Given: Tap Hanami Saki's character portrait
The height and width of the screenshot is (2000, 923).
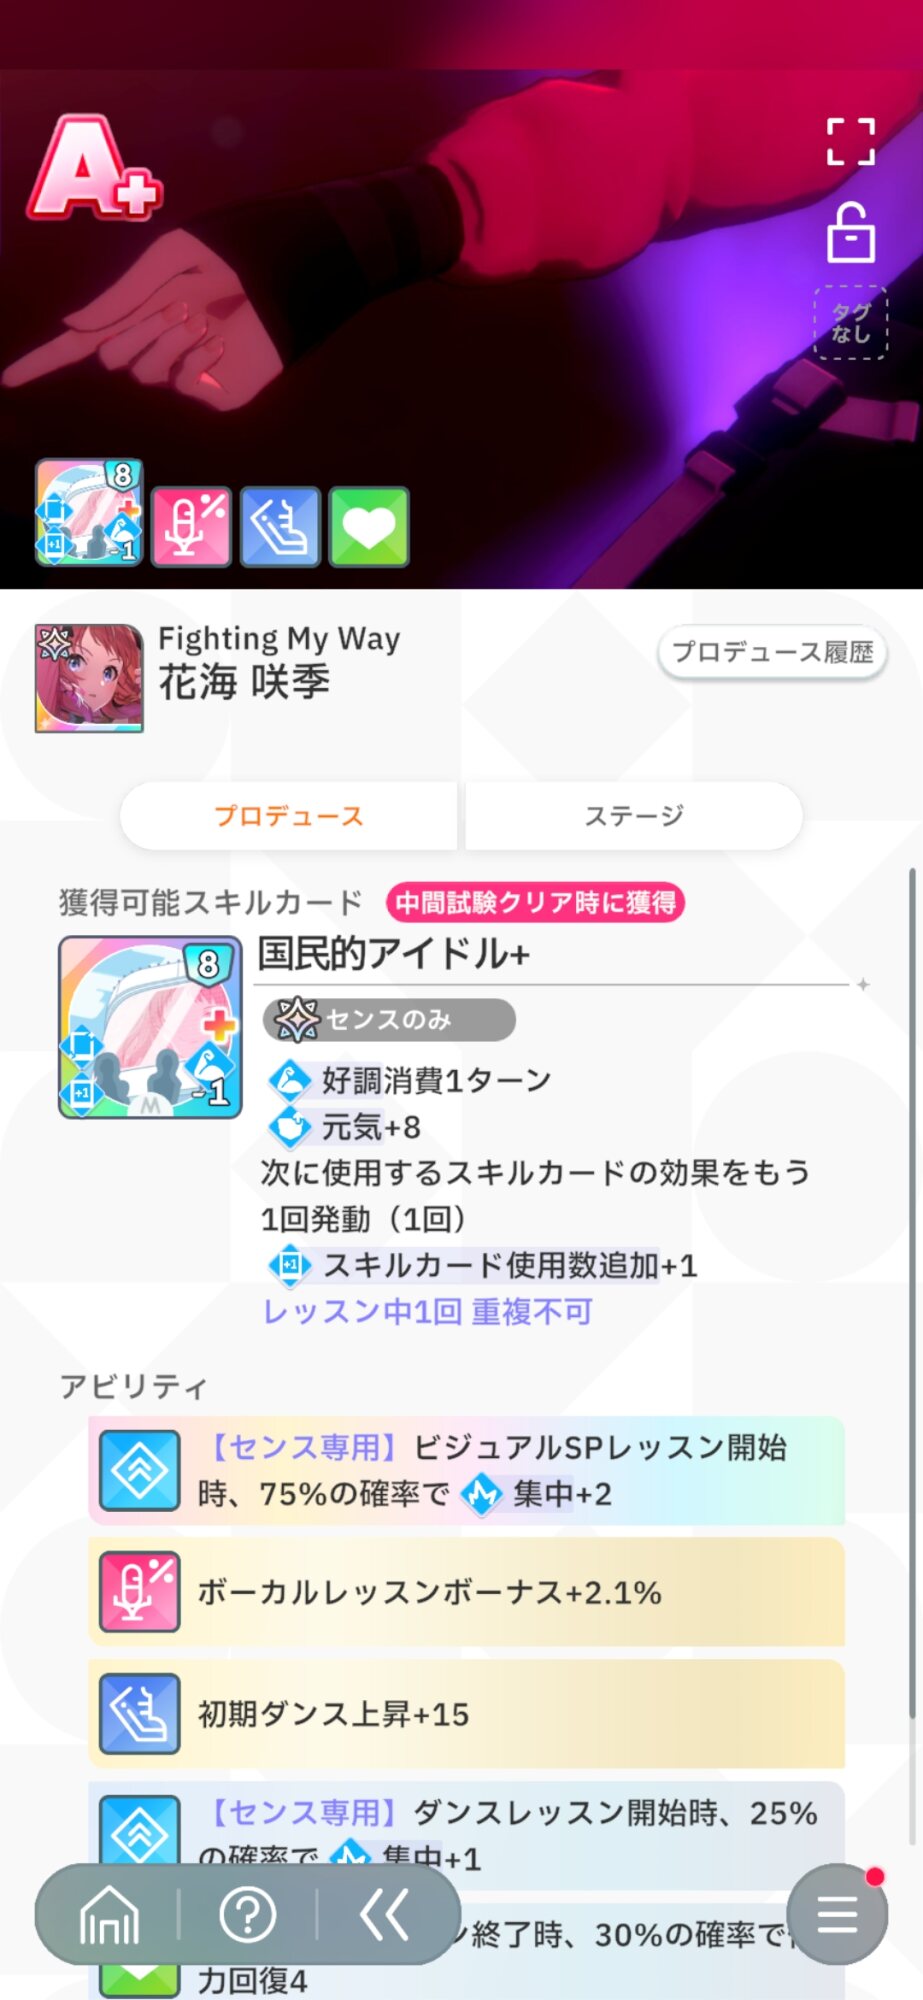Looking at the screenshot, I should (x=89, y=678).
